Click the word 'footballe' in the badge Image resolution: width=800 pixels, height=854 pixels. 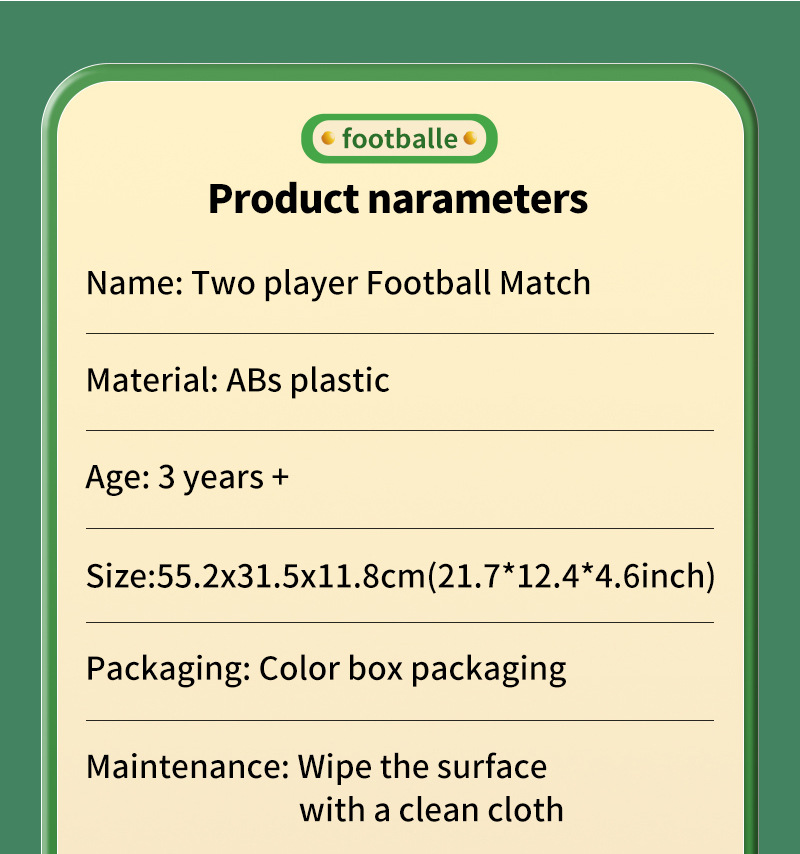(x=399, y=139)
